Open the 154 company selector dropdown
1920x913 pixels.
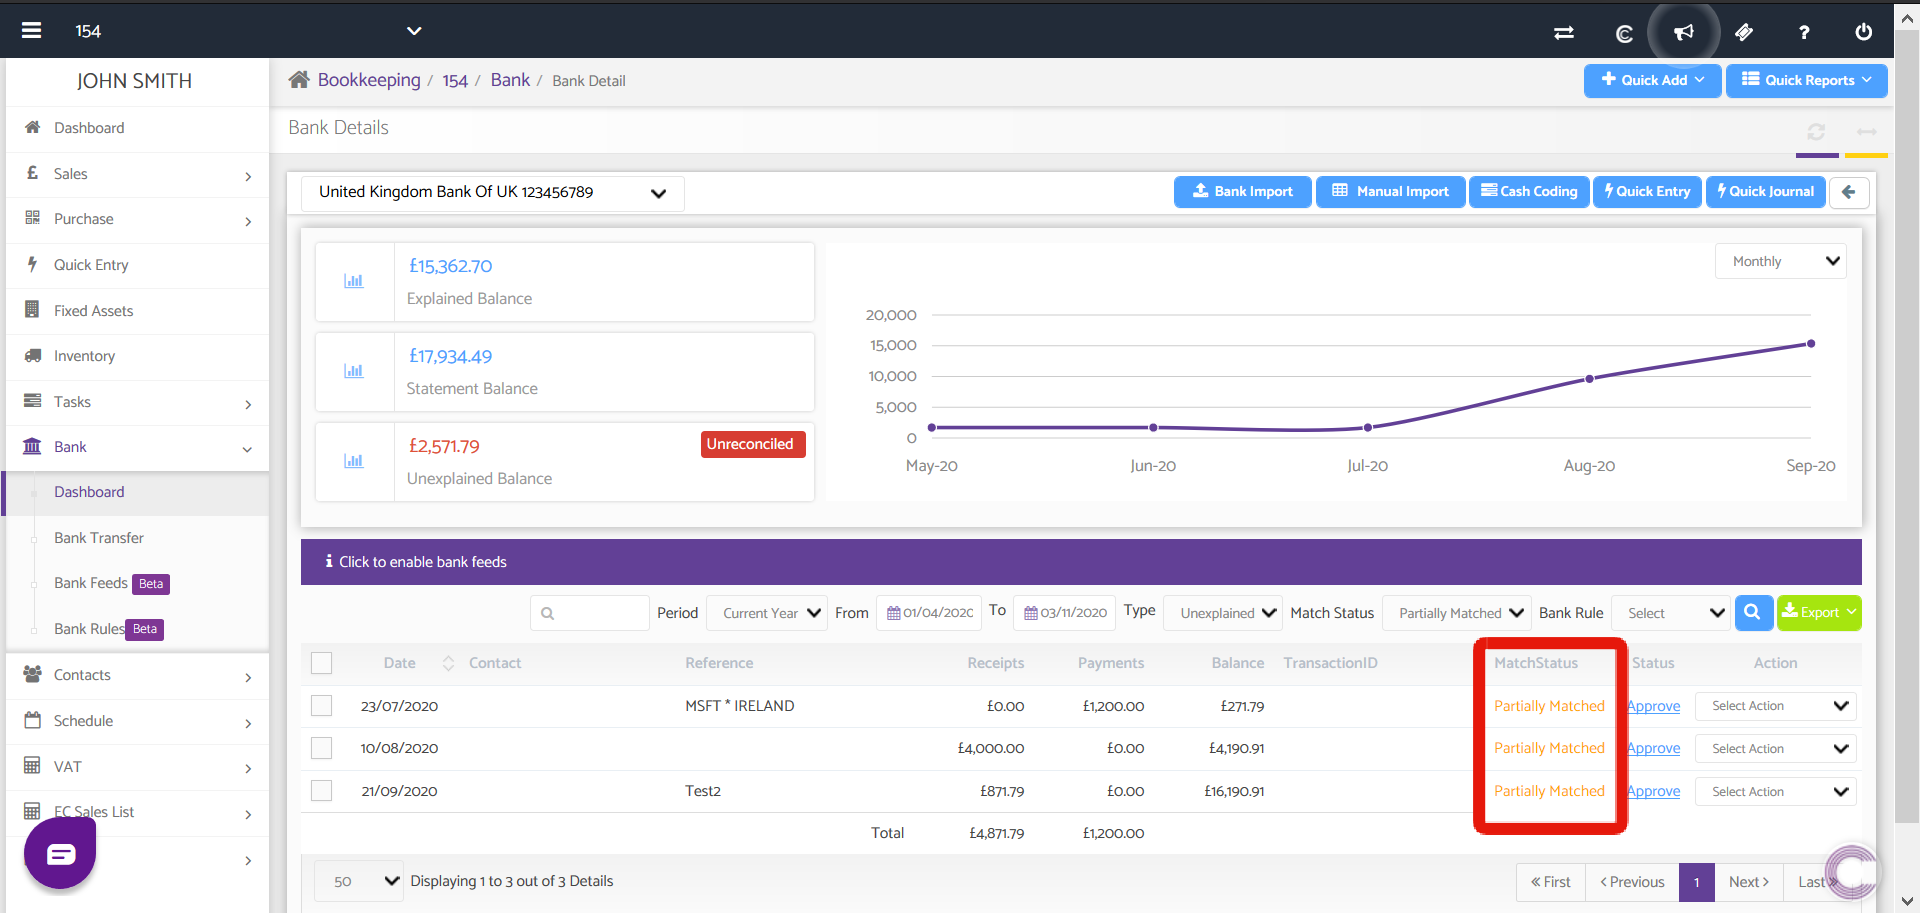pyautogui.click(x=248, y=31)
